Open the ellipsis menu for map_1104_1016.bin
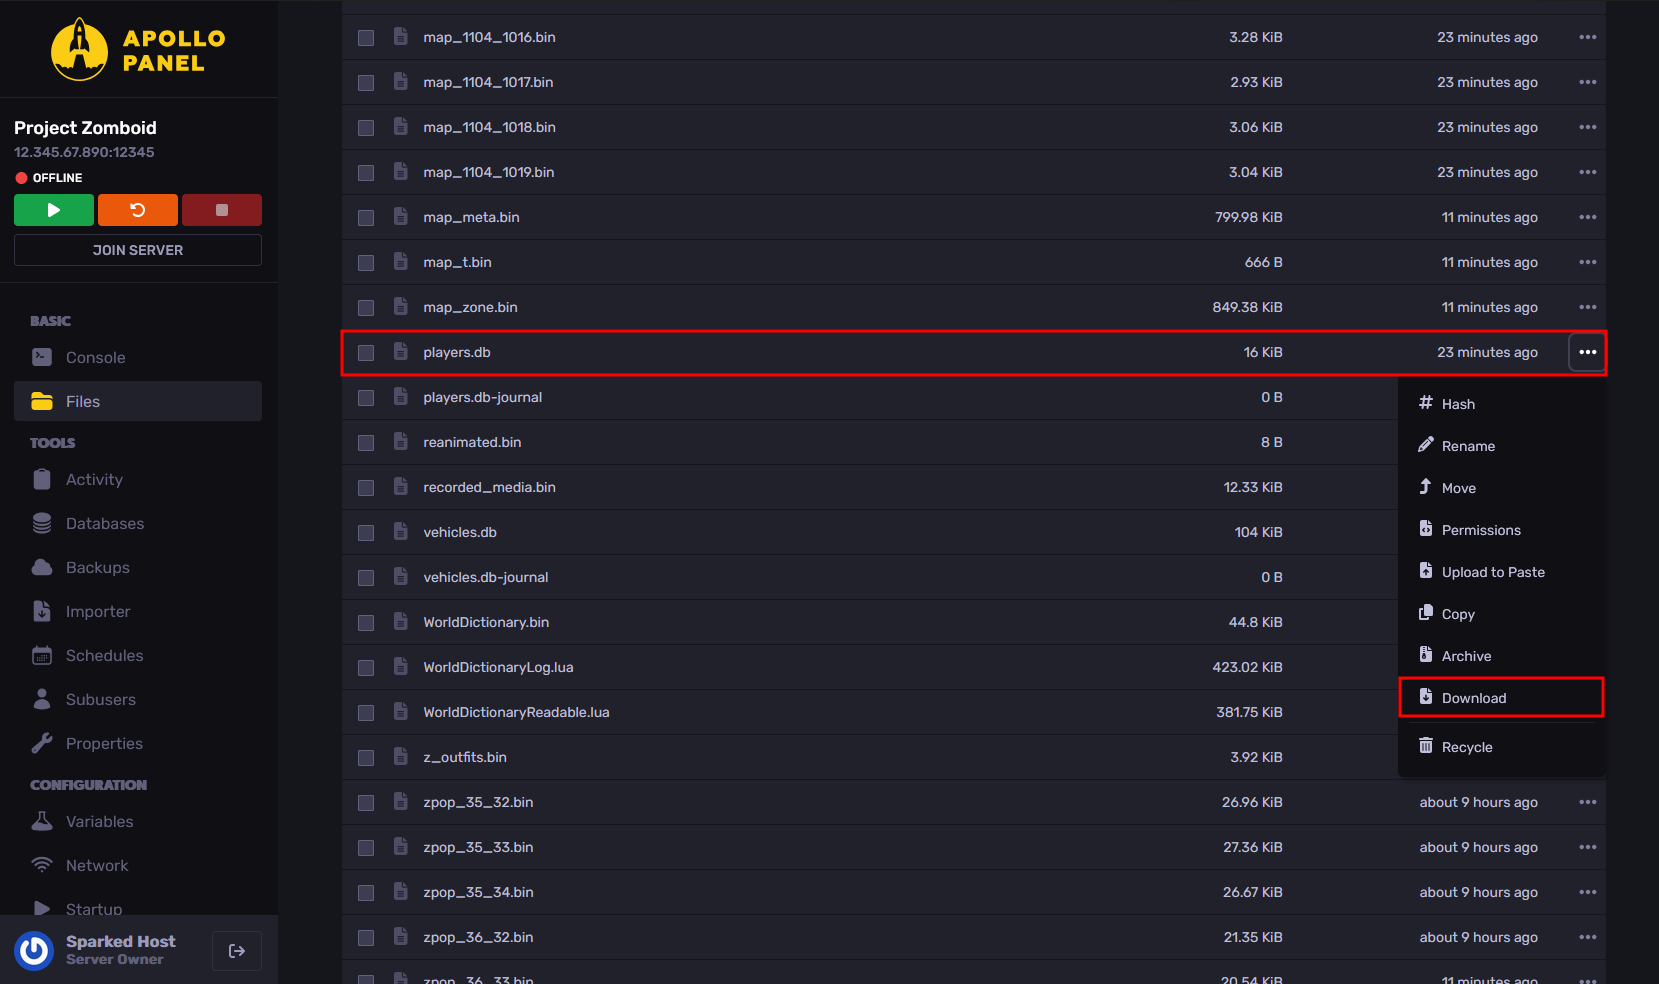1659x984 pixels. (x=1587, y=37)
